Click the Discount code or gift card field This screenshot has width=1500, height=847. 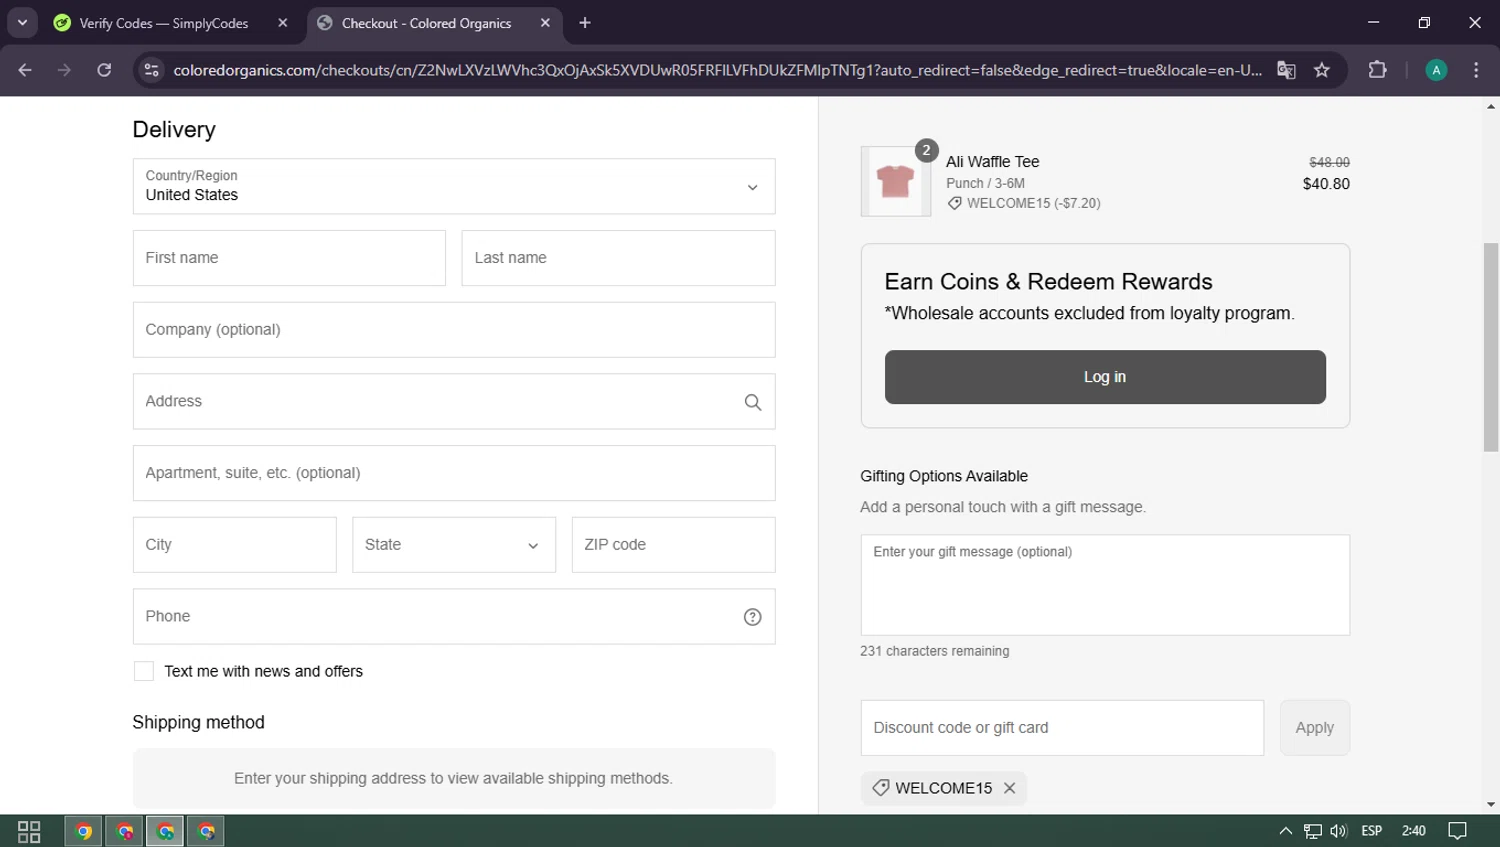pyautogui.click(x=1062, y=728)
